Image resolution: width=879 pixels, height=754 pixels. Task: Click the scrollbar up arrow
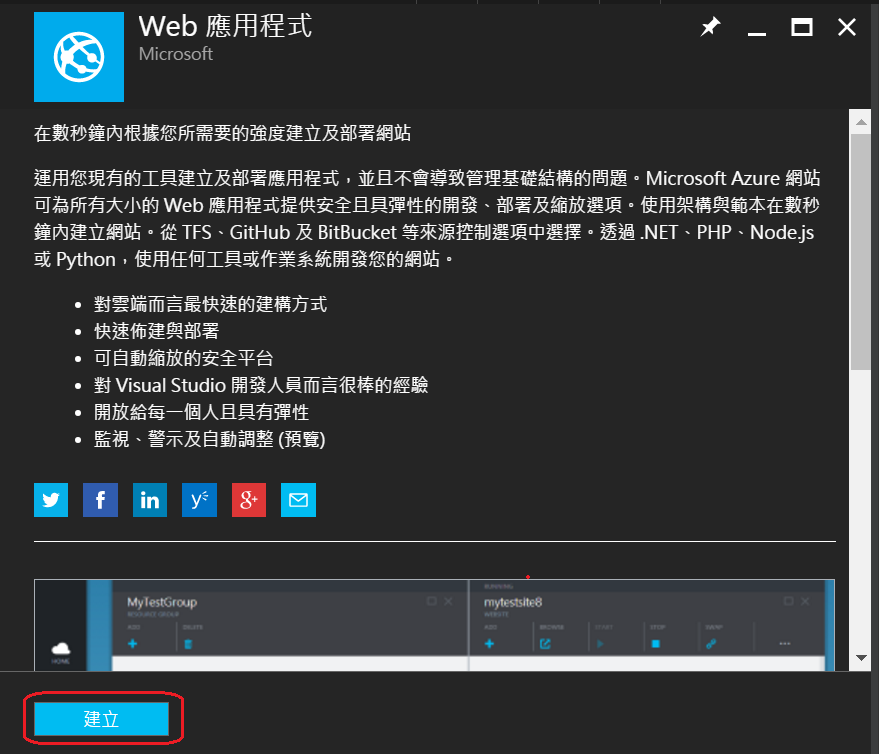pos(861,122)
